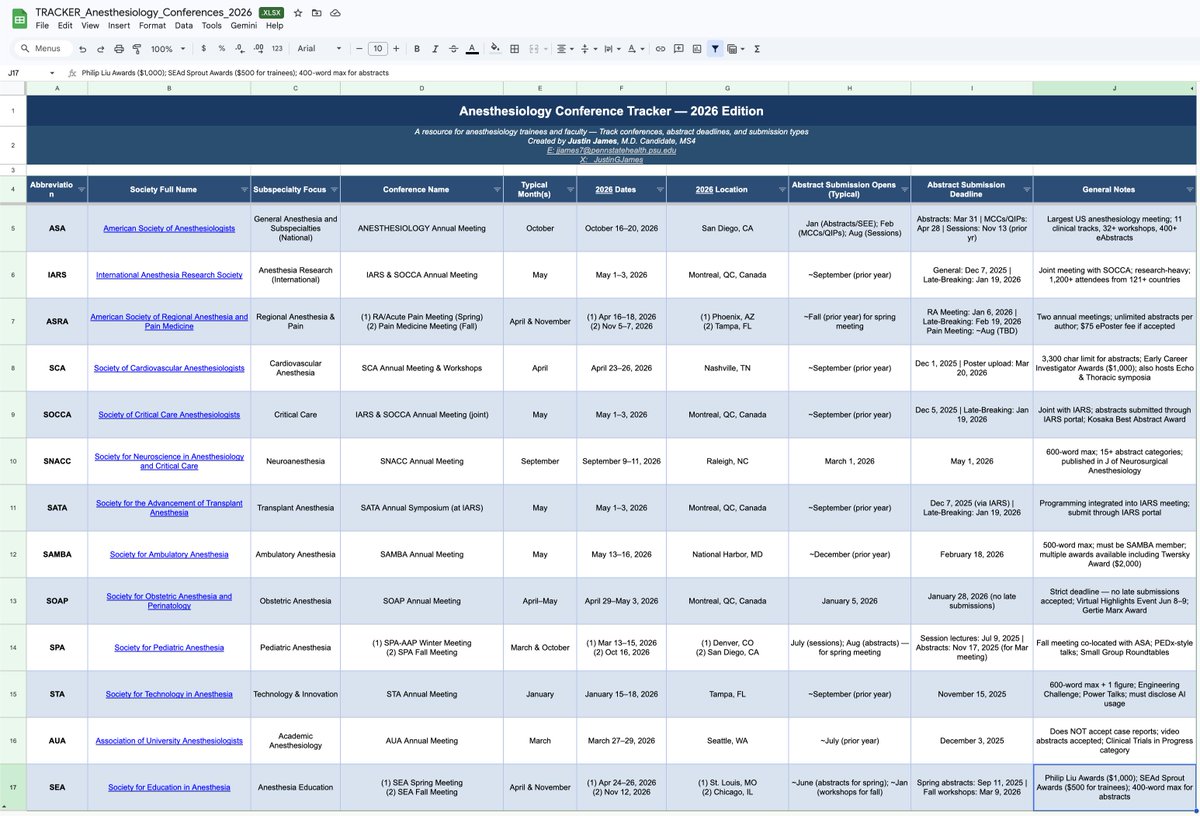Check the cloud document status icon
The width and height of the screenshot is (1200, 816).
[334, 12]
